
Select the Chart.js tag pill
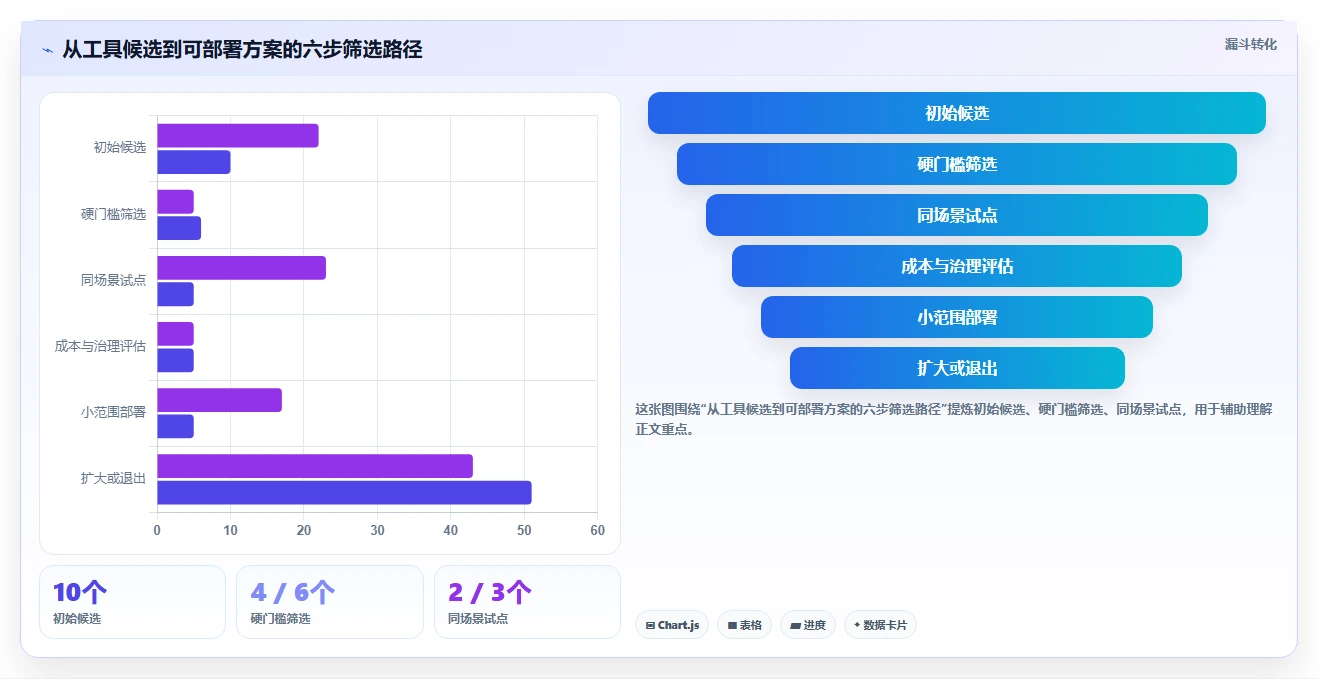tap(672, 625)
